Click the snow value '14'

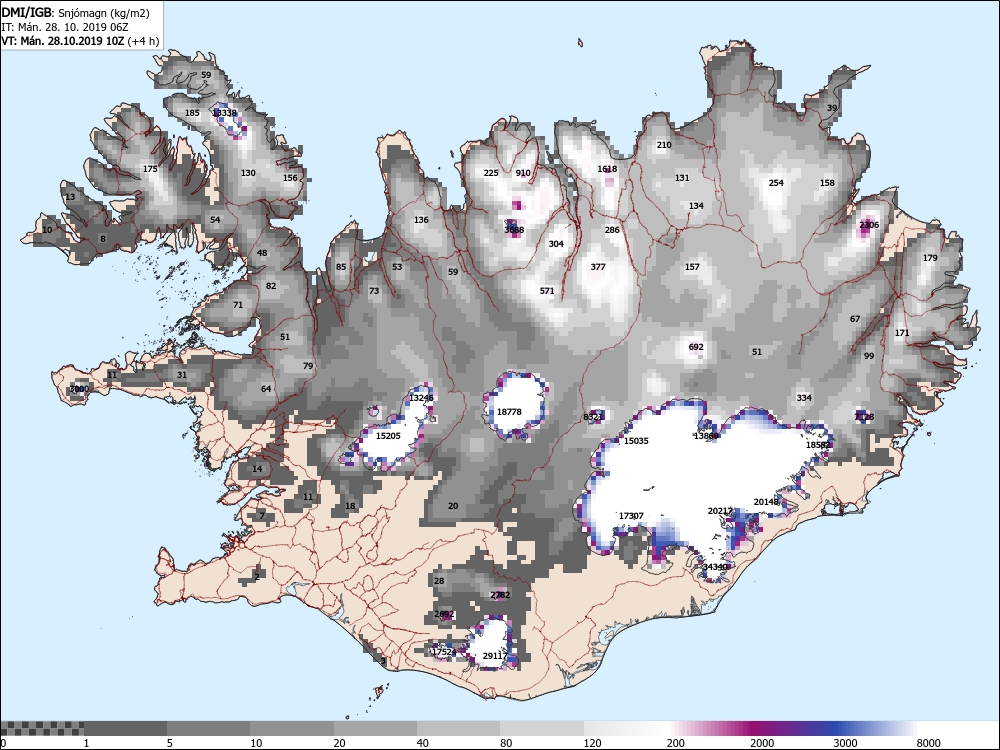(257, 469)
